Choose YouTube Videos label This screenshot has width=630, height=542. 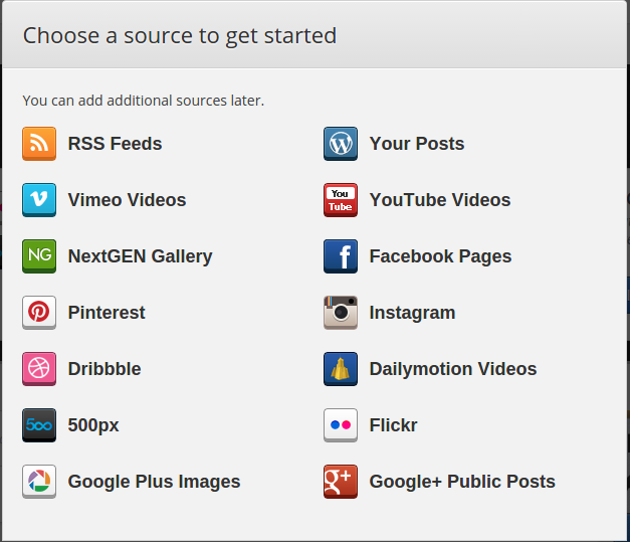[440, 200]
